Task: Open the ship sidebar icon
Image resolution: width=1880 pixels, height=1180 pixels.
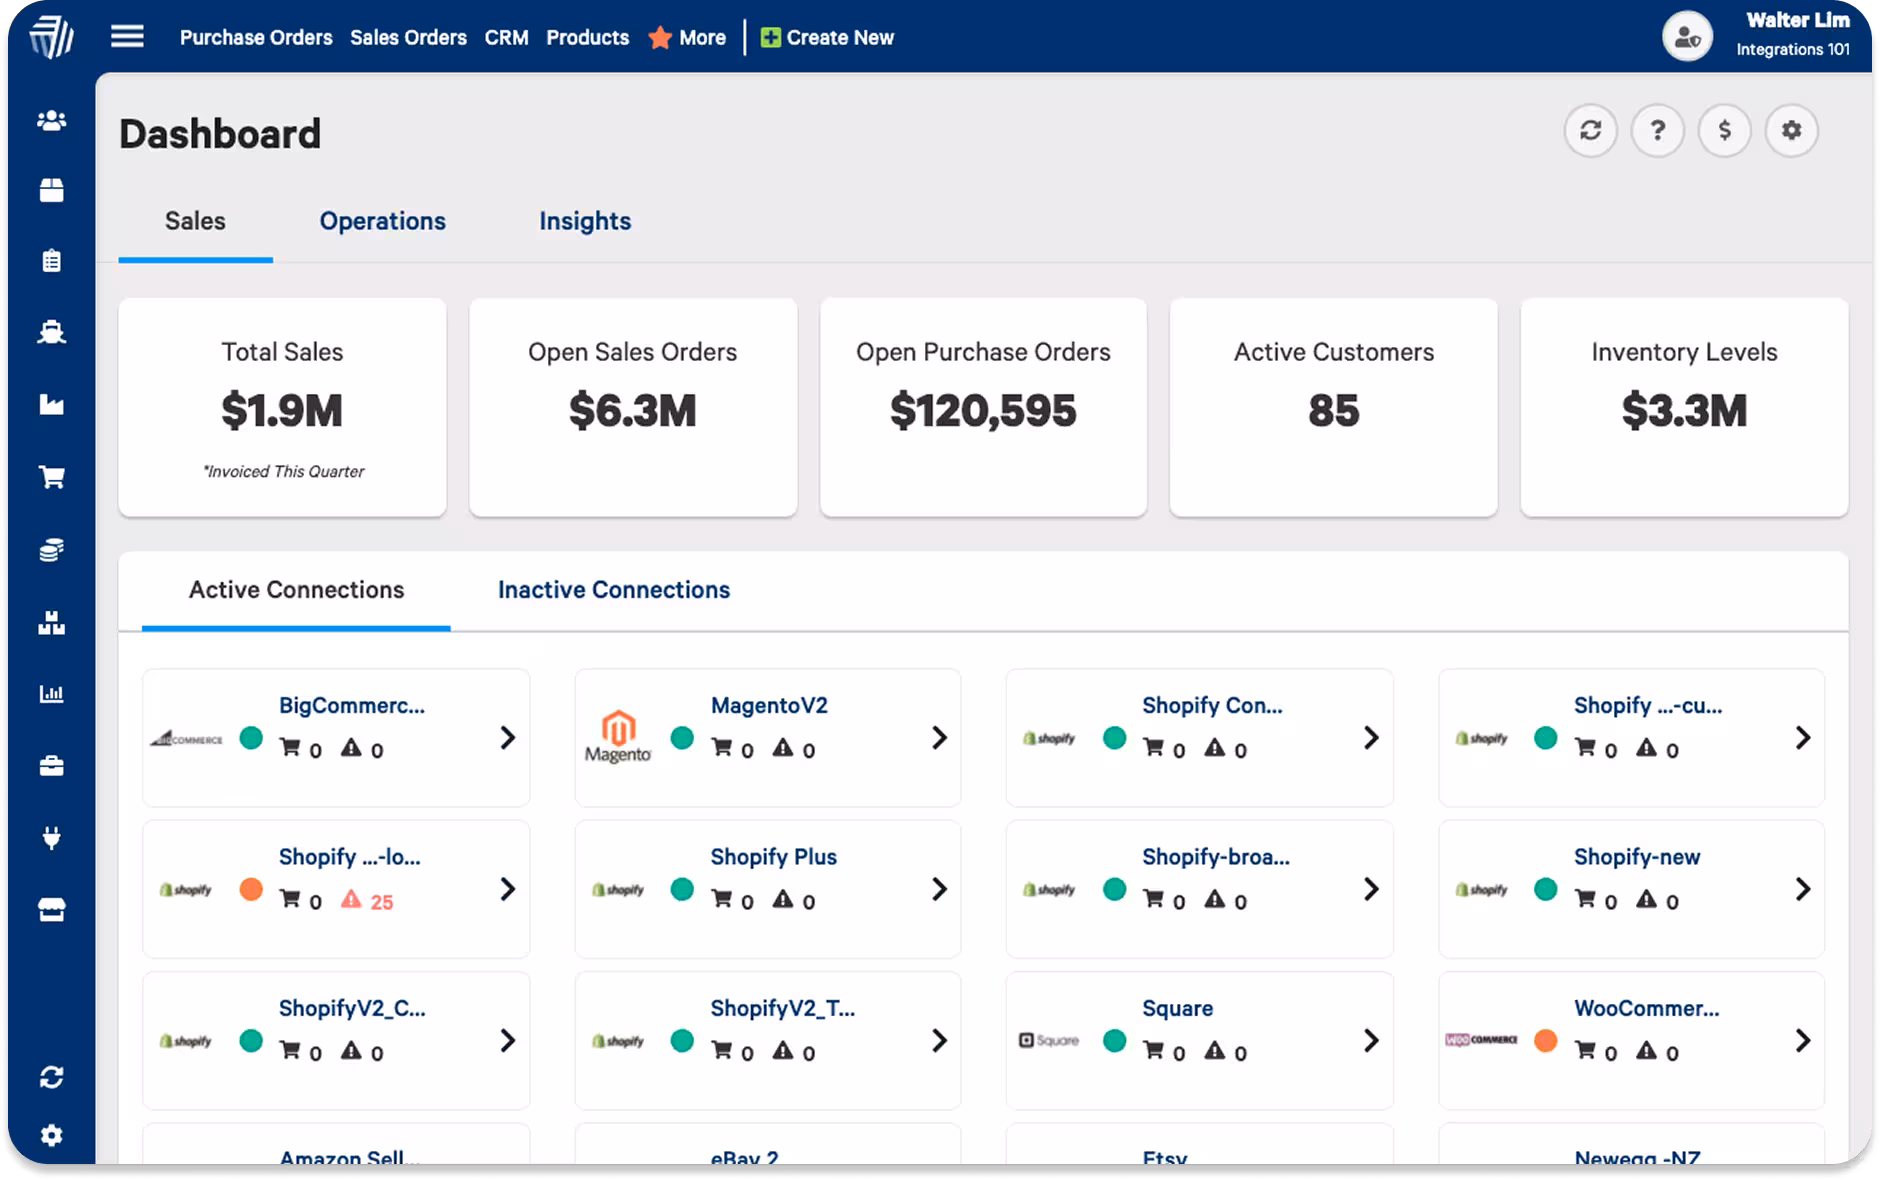Action: tap(51, 332)
